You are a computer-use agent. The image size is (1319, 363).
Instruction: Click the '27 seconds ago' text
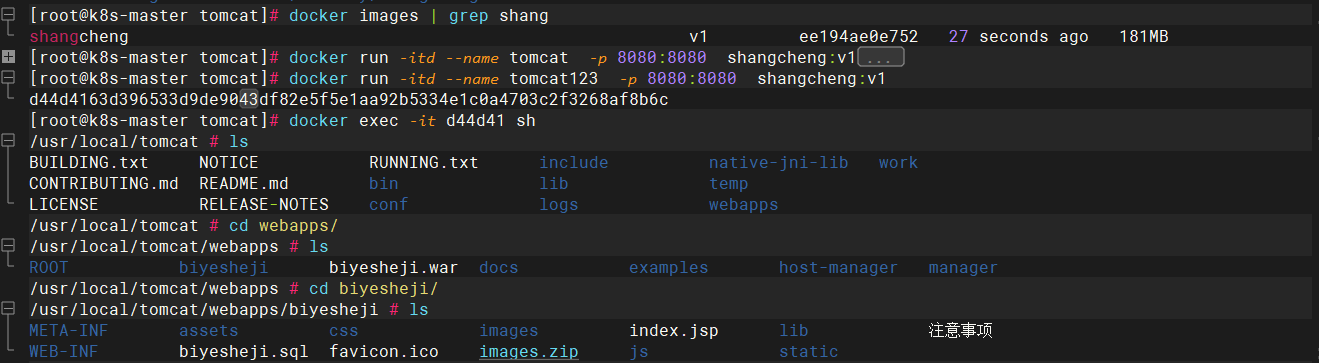[x=1019, y=37]
